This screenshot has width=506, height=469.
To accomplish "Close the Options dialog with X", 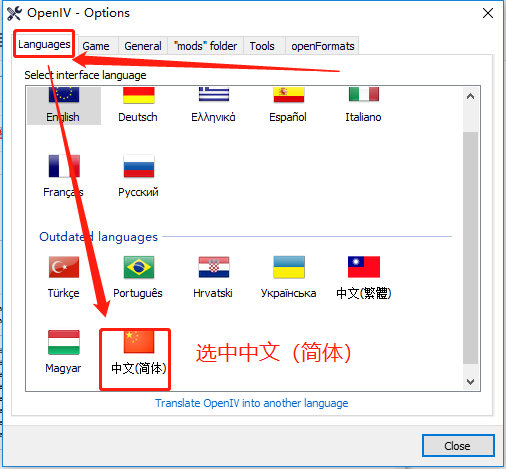I will 488,13.
